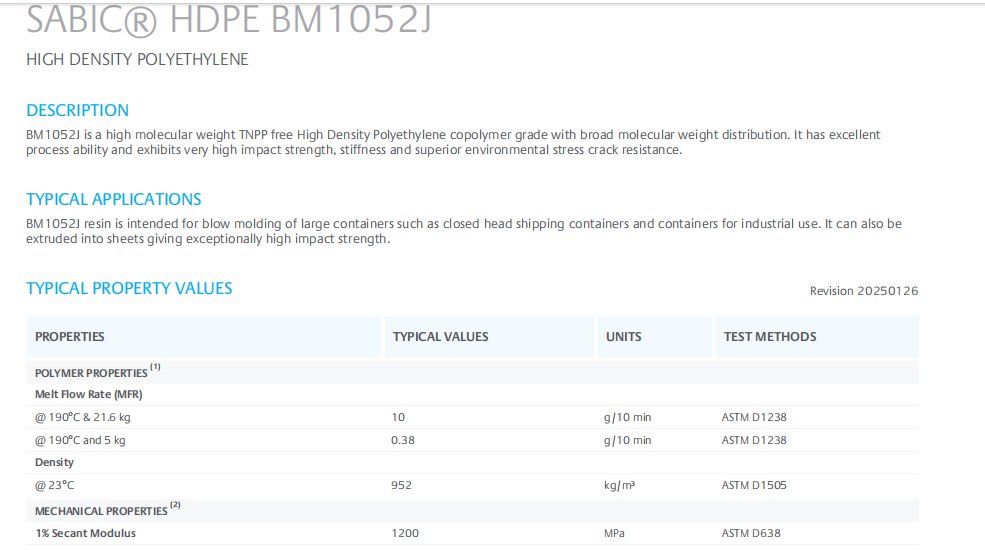Click the value 1200

point(405,534)
